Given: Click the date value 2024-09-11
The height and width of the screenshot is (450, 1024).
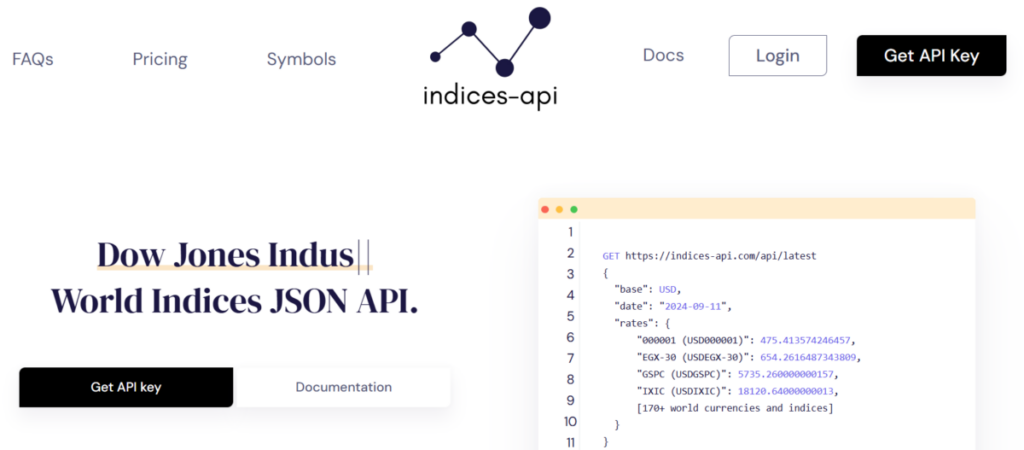Looking at the screenshot, I should [x=695, y=306].
